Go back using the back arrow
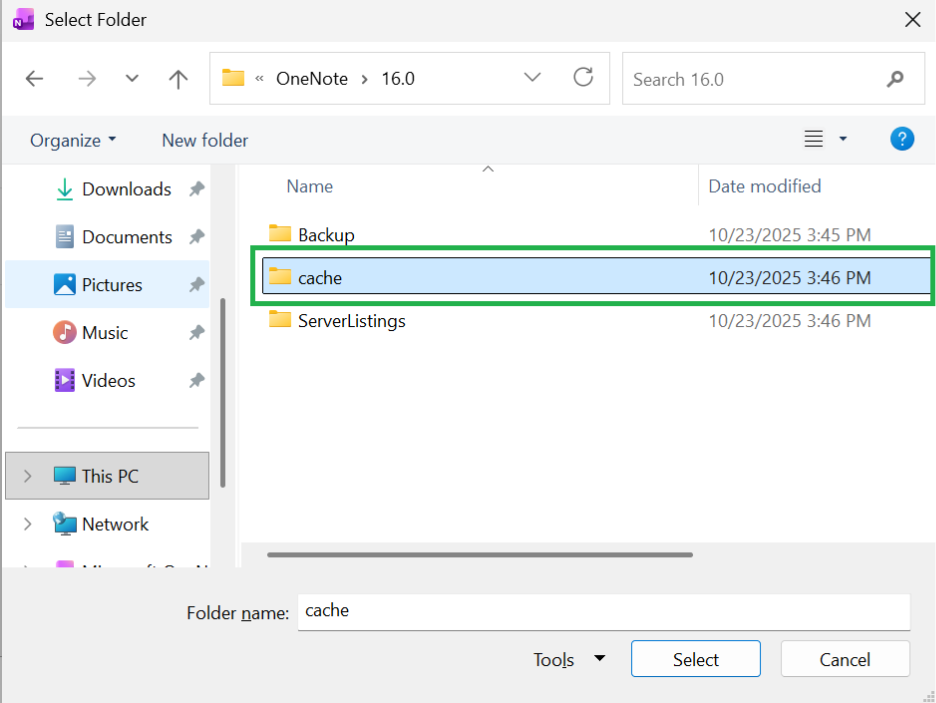The width and height of the screenshot is (936, 703). [x=35, y=79]
